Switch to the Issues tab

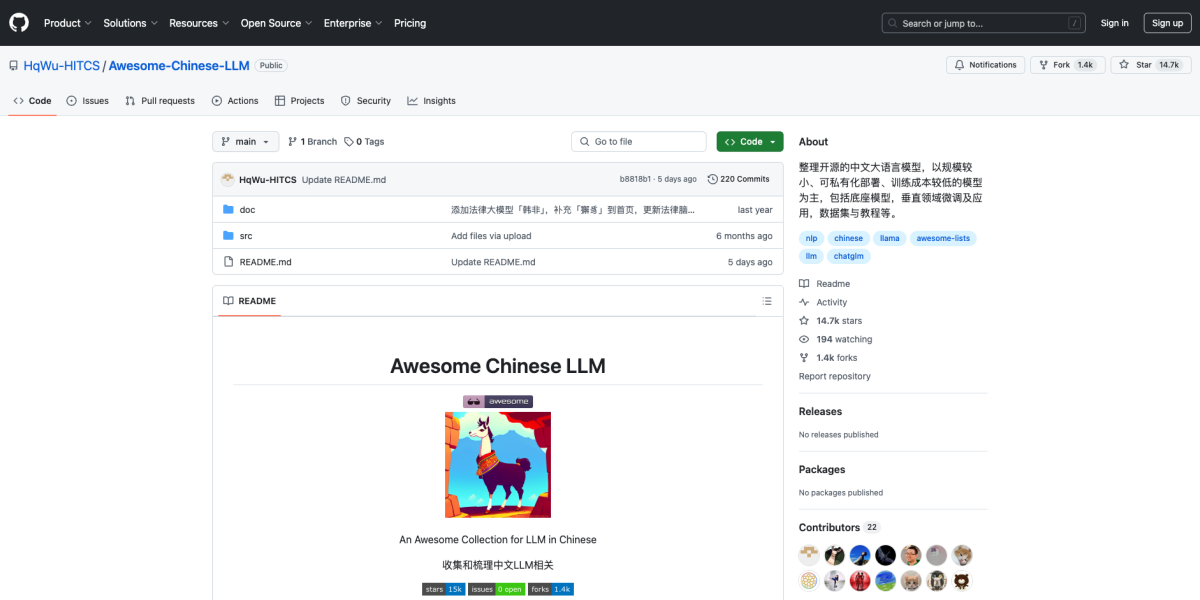[x=87, y=100]
